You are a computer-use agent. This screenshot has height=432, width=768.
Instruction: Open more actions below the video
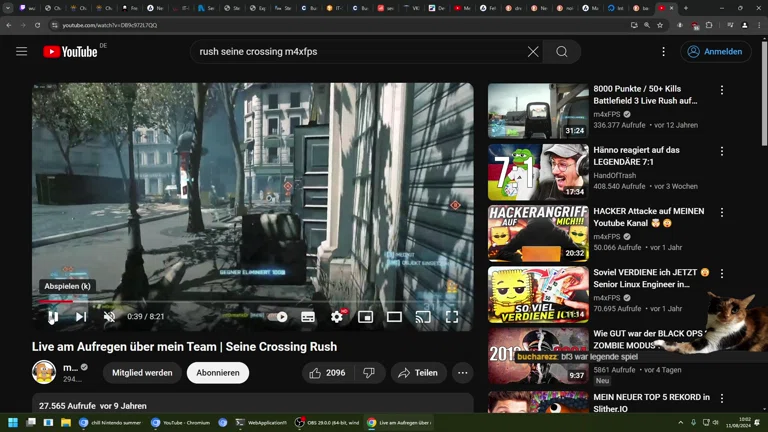click(x=462, y=373)
